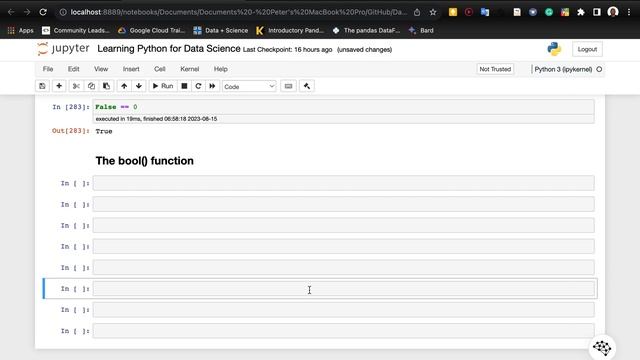Image resolution: width=640 pixels, height=360 pixels.
Task: Open the Introductory Pand... bookmark
Action: click(290, 30)
